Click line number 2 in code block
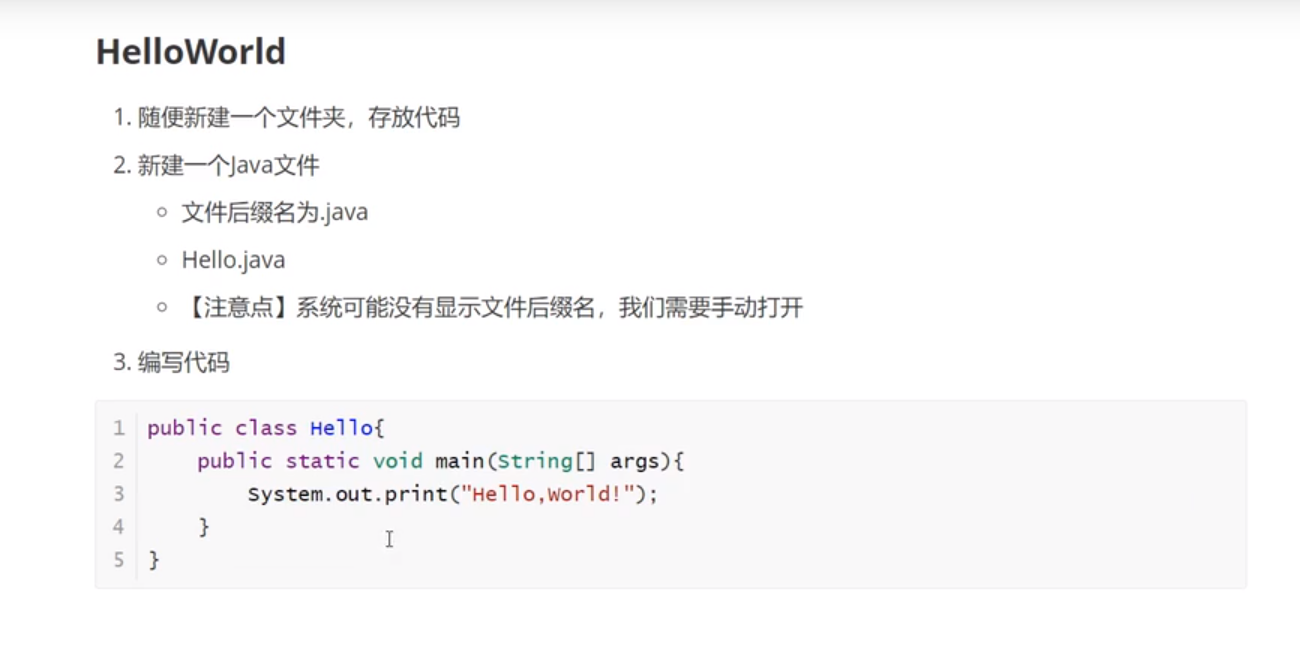Viewport: 1300px width, 661px height. 119,461
